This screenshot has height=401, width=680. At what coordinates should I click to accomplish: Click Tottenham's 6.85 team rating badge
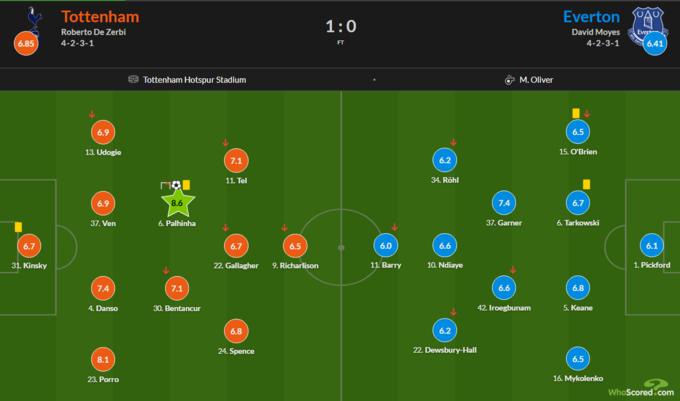(x=26, y=43)
